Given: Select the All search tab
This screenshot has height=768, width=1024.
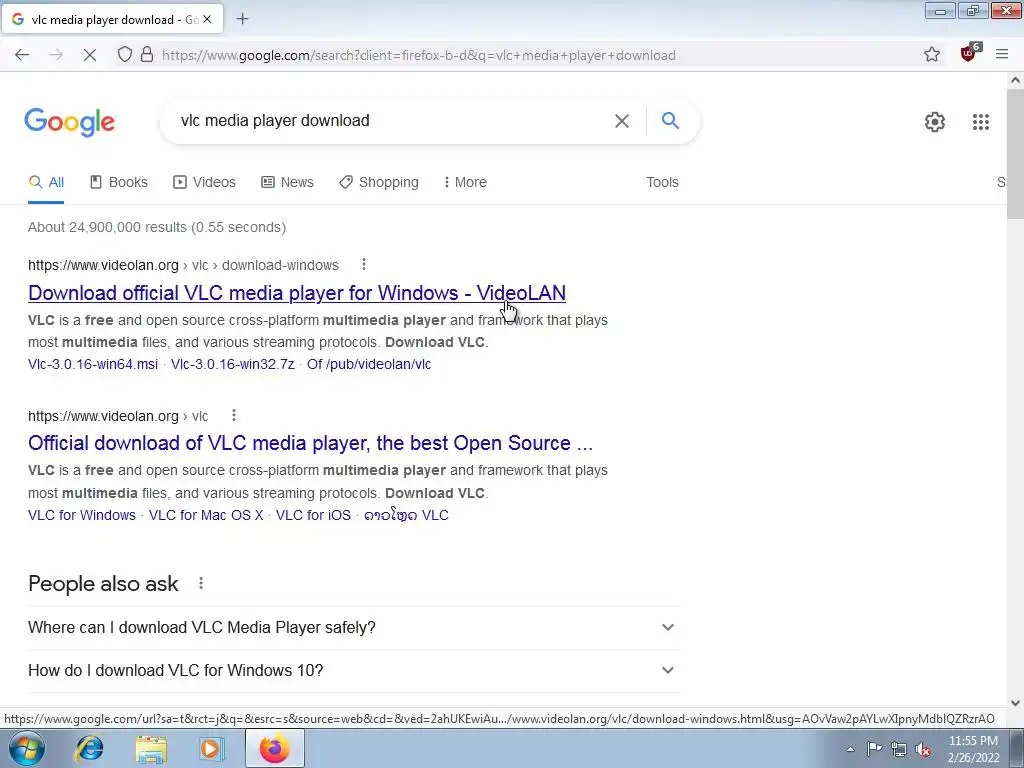Looking at the screenshot, I should click(46, 182).
